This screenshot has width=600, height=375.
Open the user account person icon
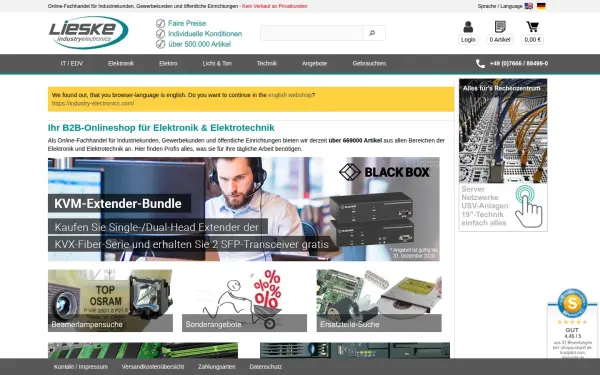468,27
